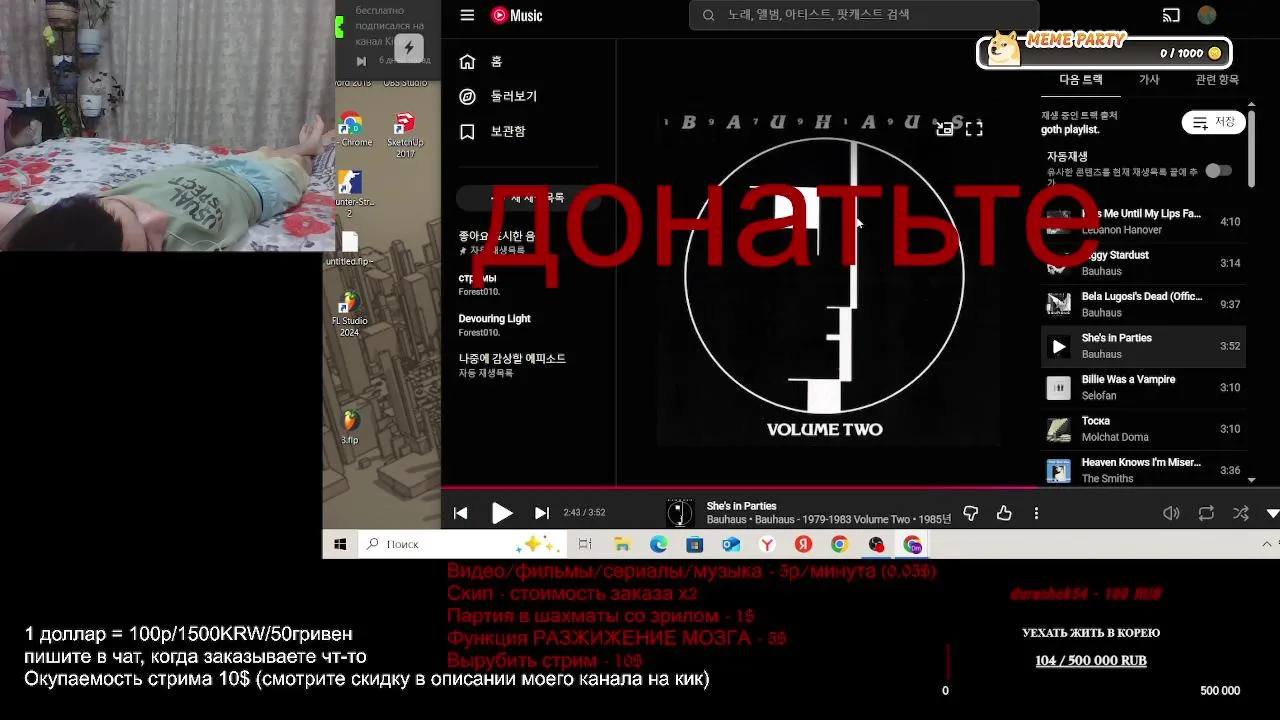Enter fullscreen from the album art
This screenshot has height=720, width=1280.
pos(974,128)
